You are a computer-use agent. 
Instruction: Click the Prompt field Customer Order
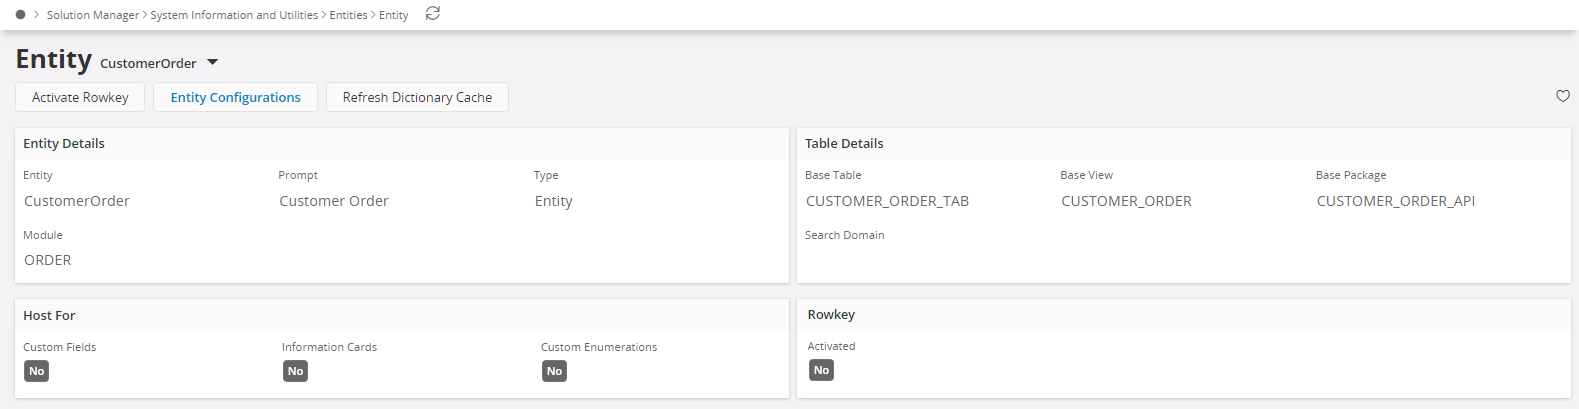334,201
